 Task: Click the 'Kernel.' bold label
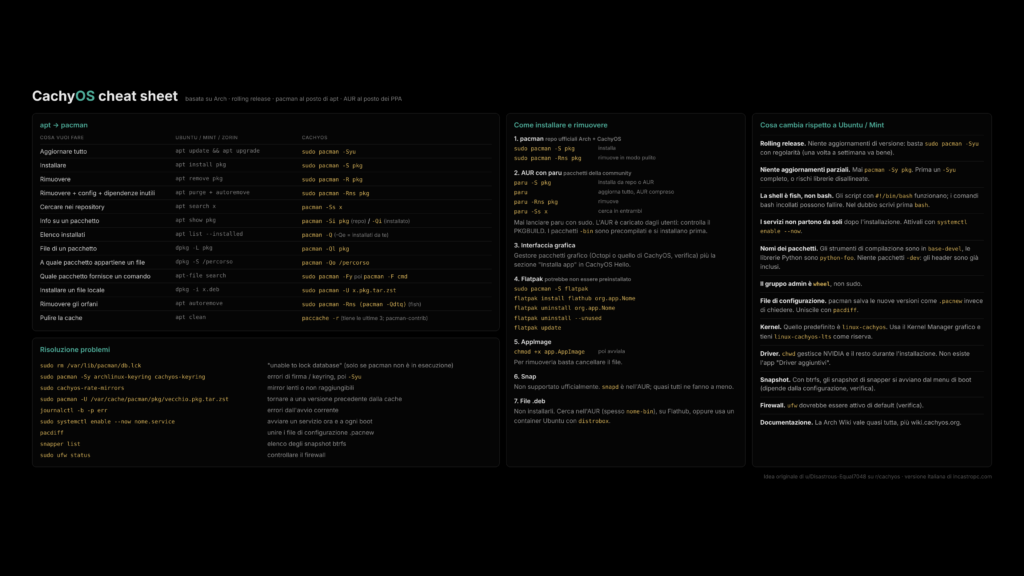(771, 327)
